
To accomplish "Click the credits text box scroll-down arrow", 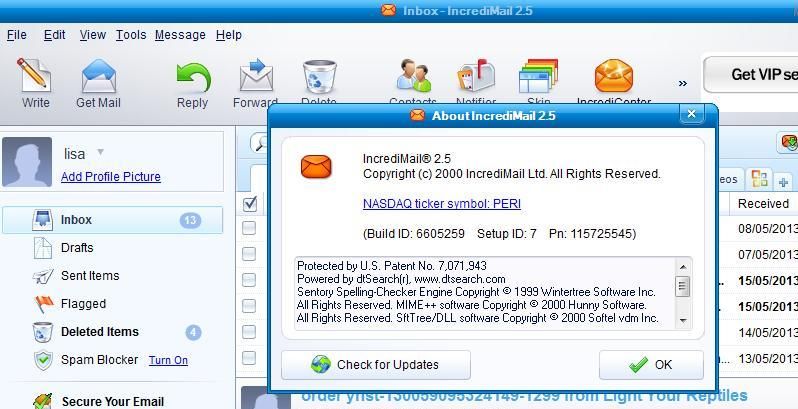I will coord(682,320).
